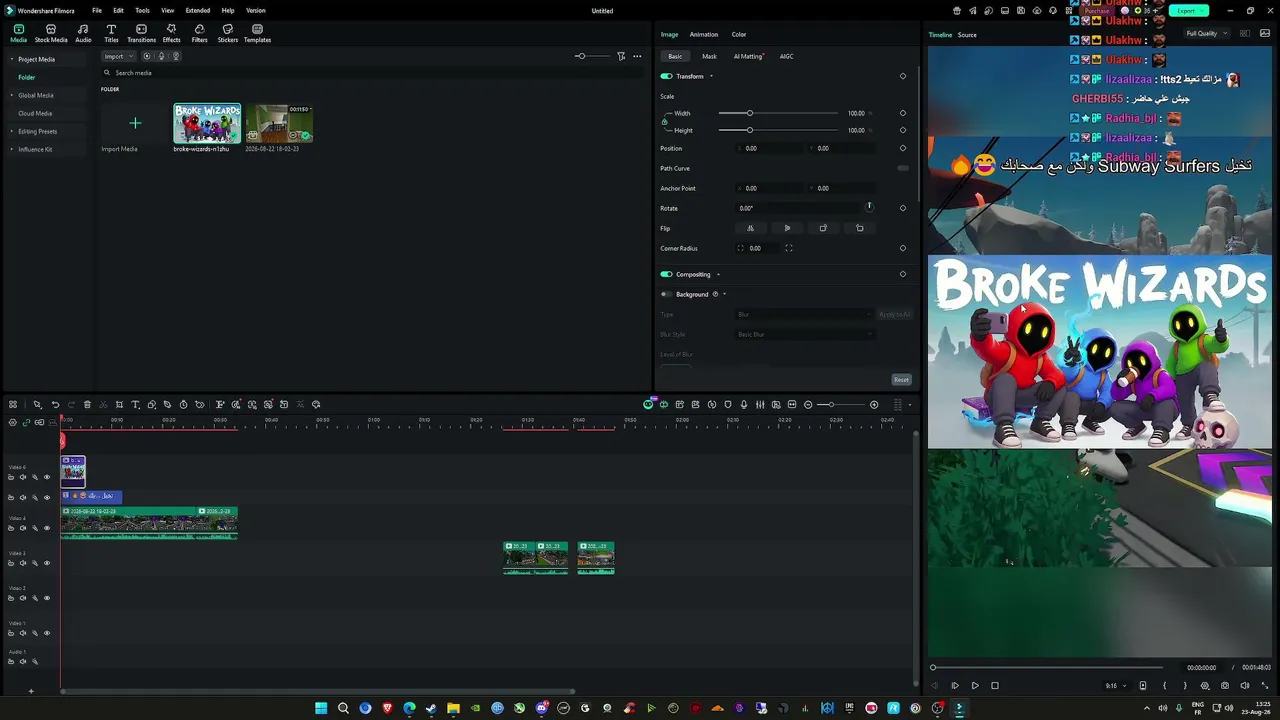Expand the Editing Presets section
1280x720 pixels.
tap(13, 131)
